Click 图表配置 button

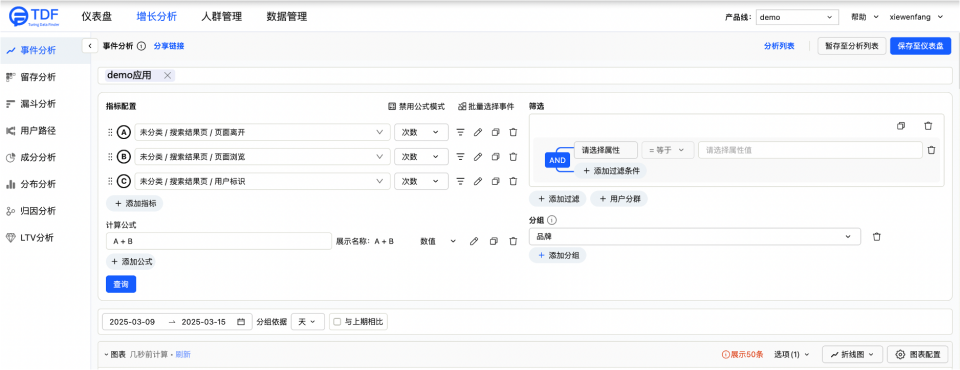918,354
